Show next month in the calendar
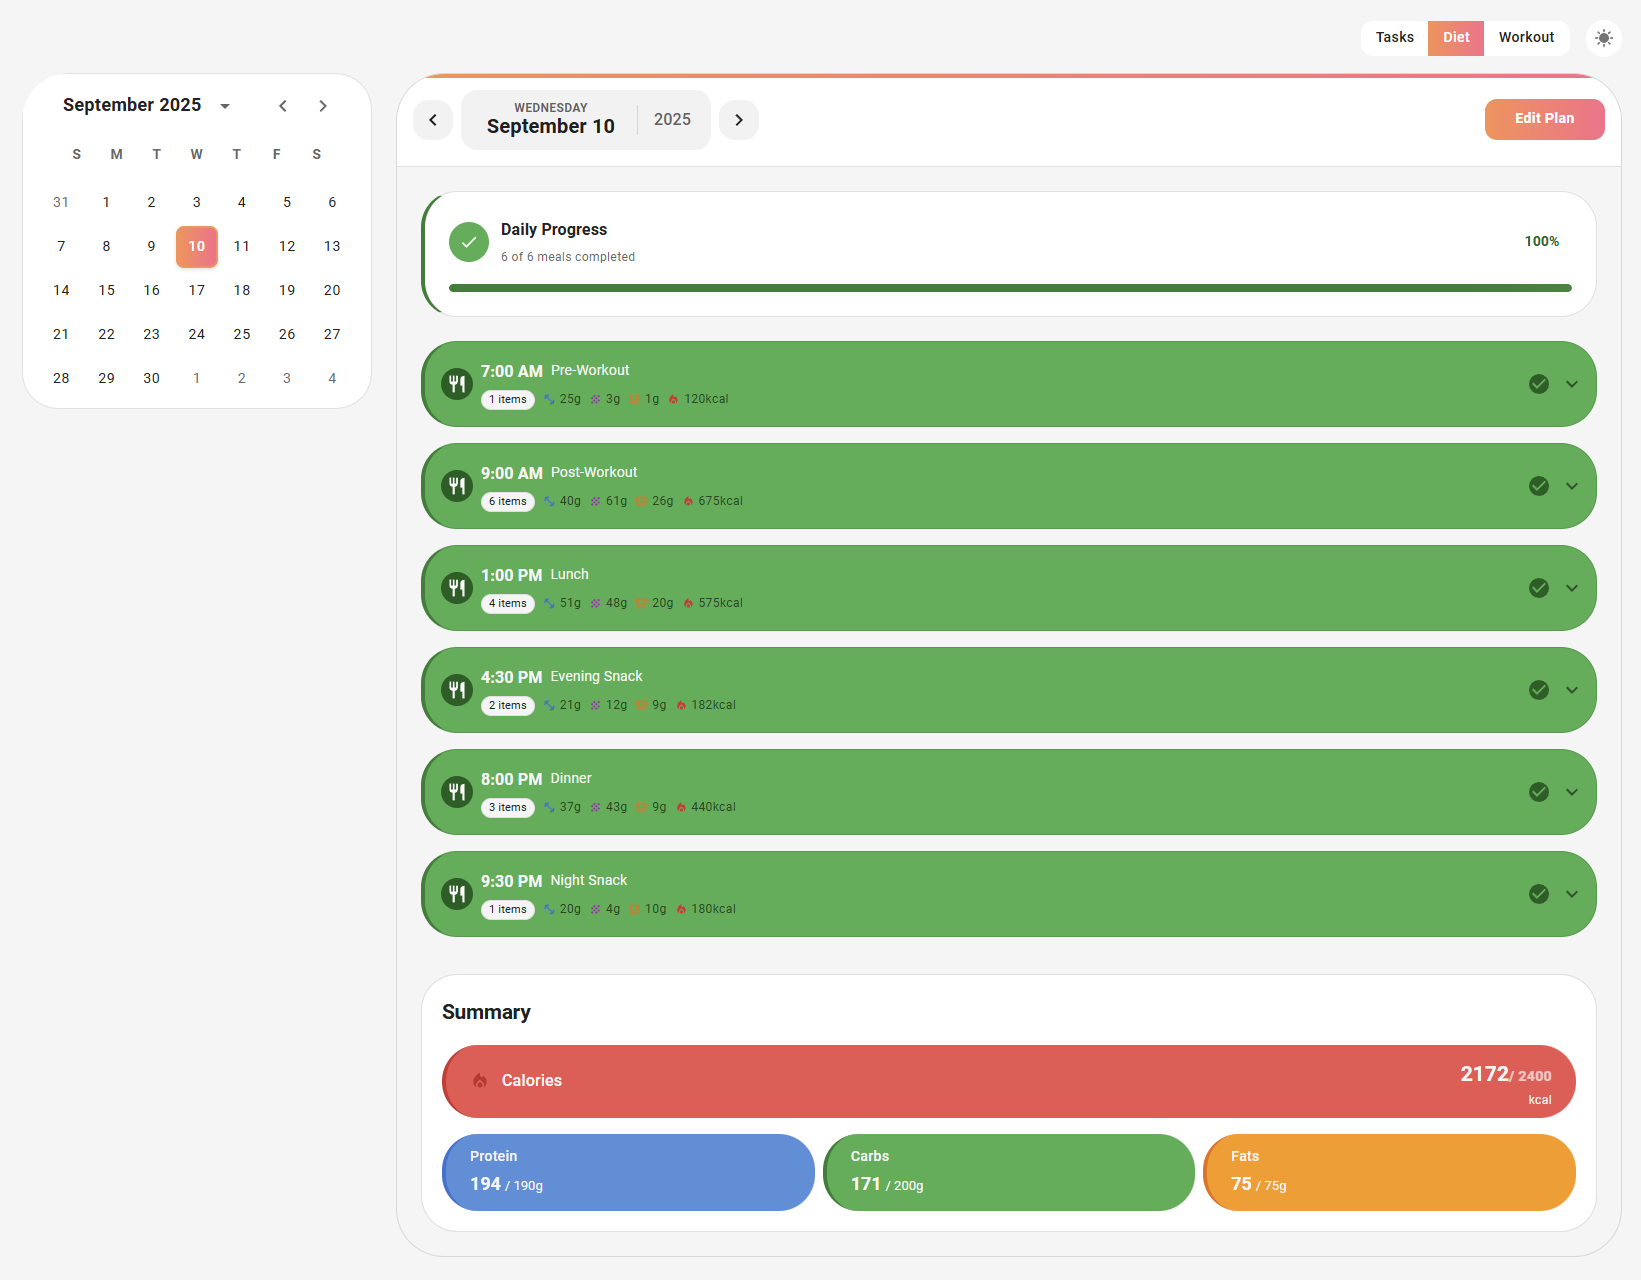Viewport: 1641px width, 1280px height. (x=323, y=106)
